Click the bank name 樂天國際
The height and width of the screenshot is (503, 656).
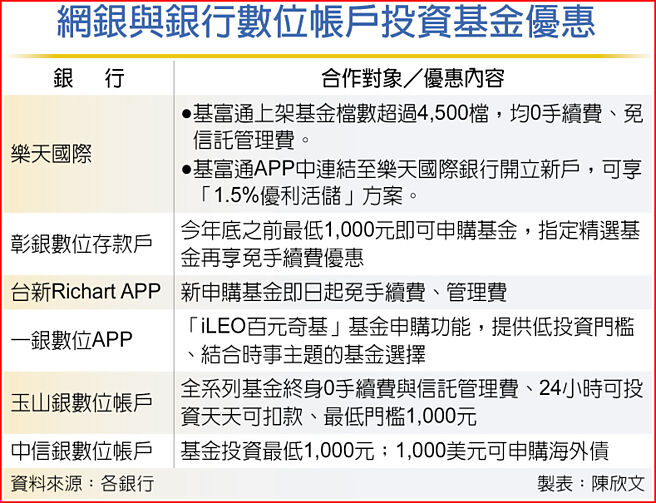51,154
